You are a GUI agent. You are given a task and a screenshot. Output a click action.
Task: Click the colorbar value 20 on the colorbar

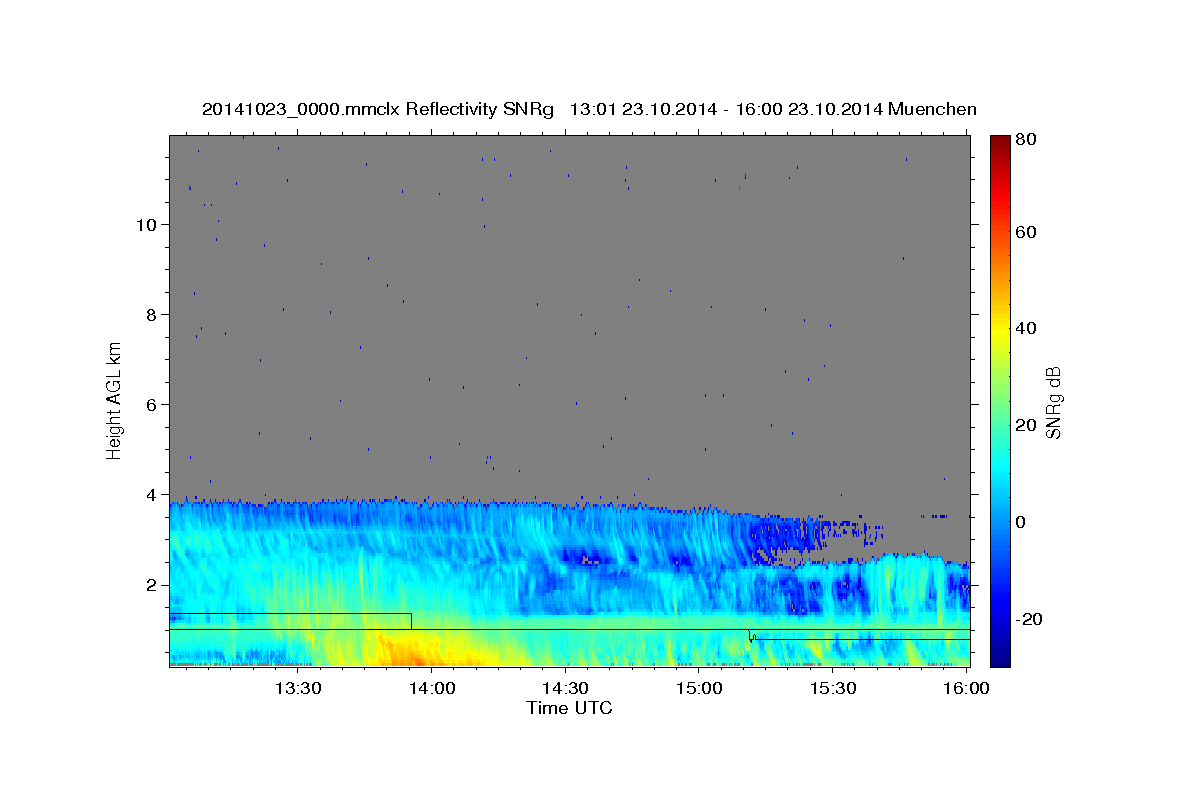coord(1027,425)
